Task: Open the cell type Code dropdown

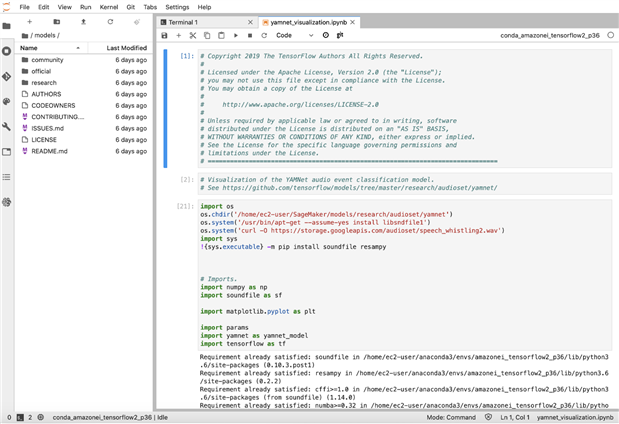Action: 294,35
